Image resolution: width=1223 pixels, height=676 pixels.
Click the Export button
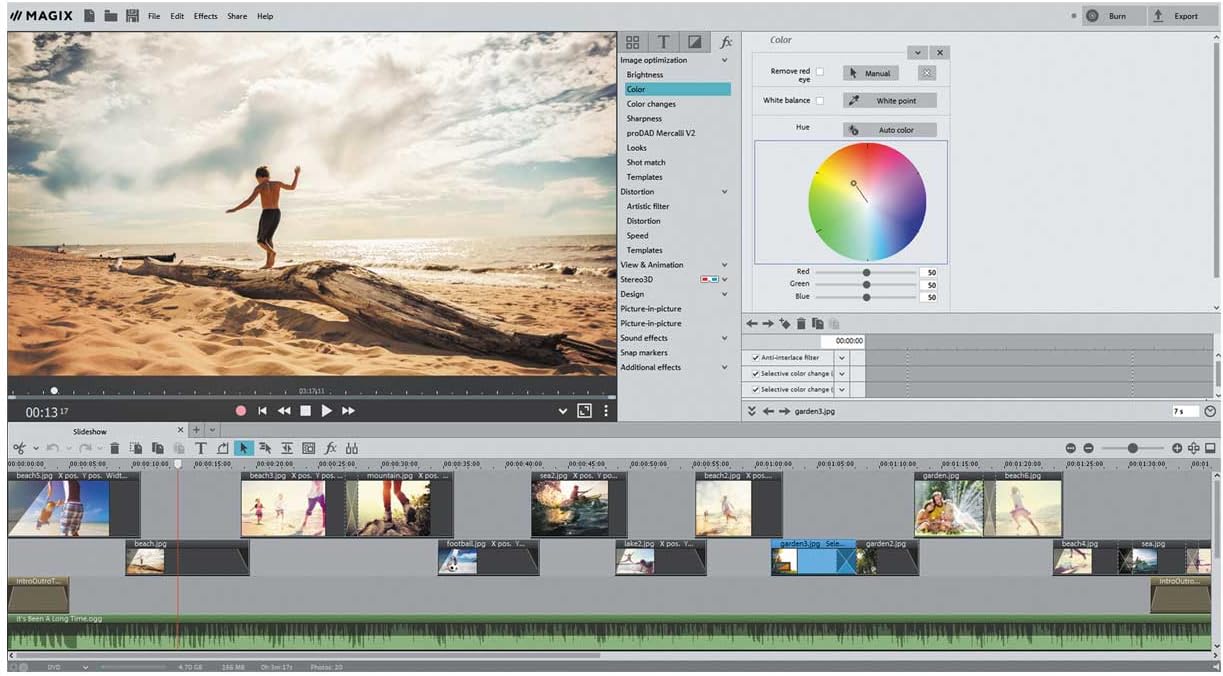click(1175, 16)
